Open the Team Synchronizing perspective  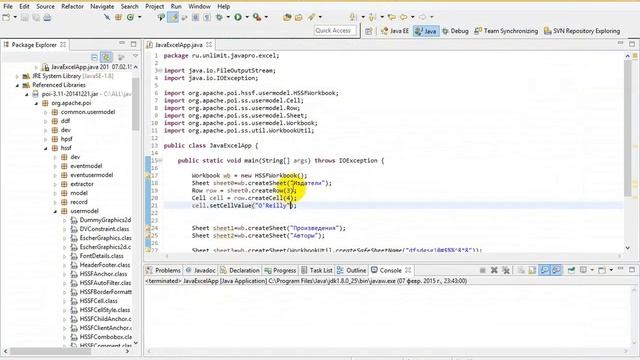(506, 31)
